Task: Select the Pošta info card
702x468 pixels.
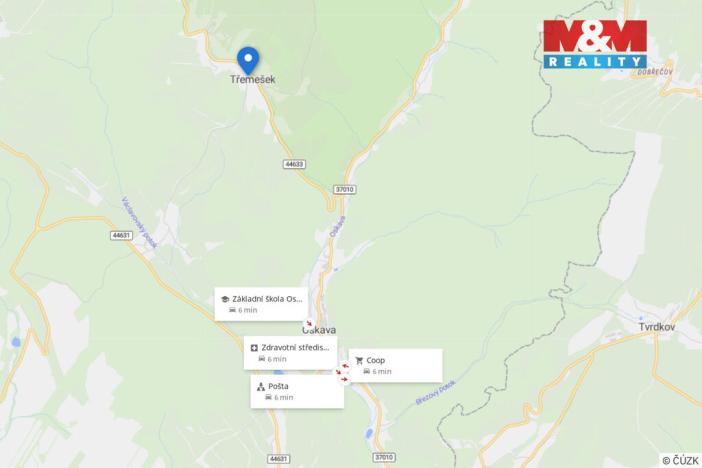Action: pyautogui.click(x=297, y=391)
